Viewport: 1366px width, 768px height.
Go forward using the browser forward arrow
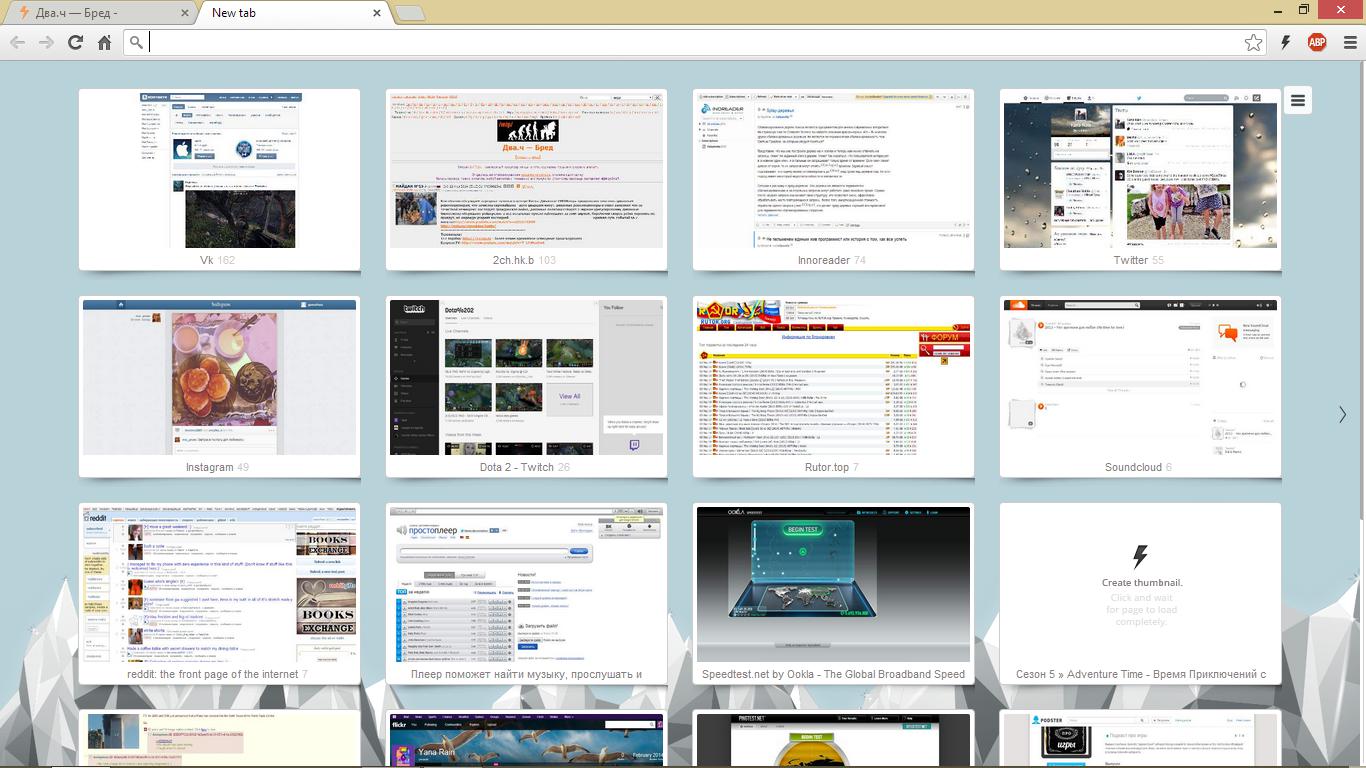point(46,42)
